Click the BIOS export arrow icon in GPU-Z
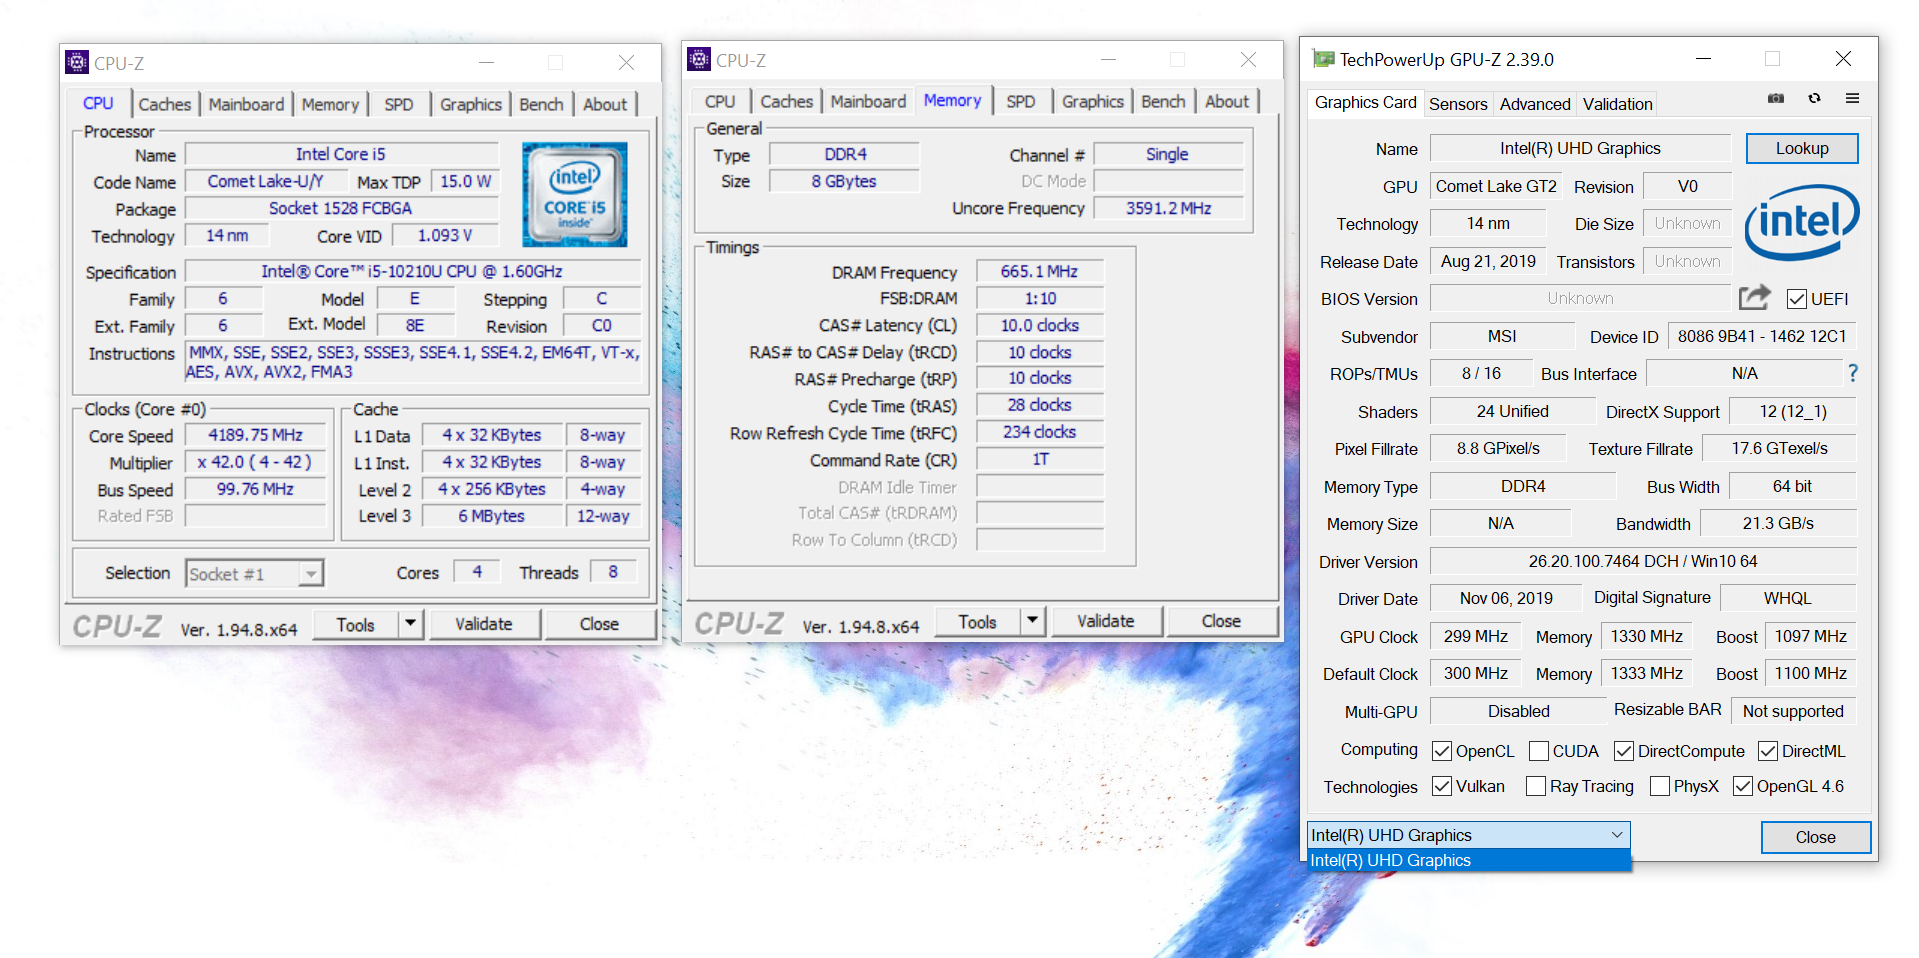The image size is (1919, 958). tap(1754, 297)
